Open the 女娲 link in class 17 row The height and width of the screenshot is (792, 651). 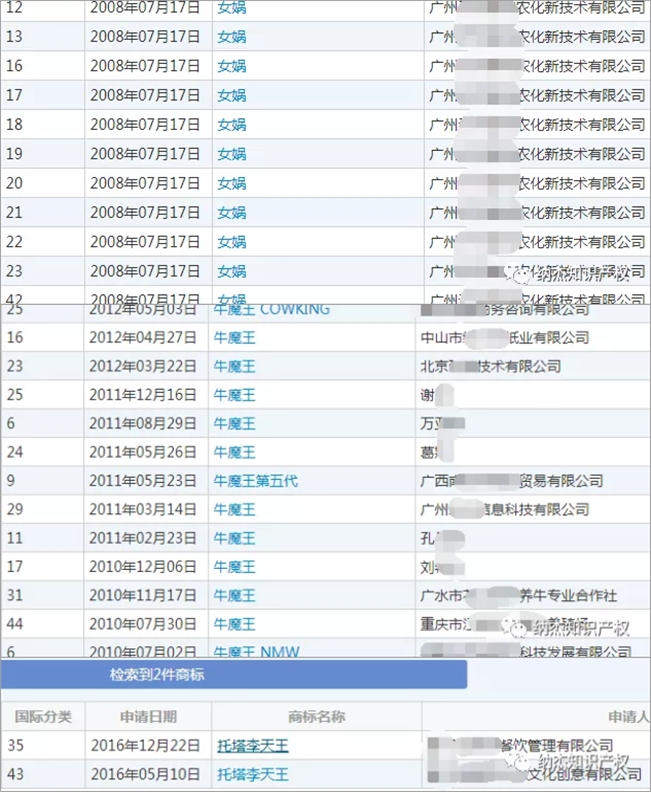pyautogui.click(x=232, y=95)
